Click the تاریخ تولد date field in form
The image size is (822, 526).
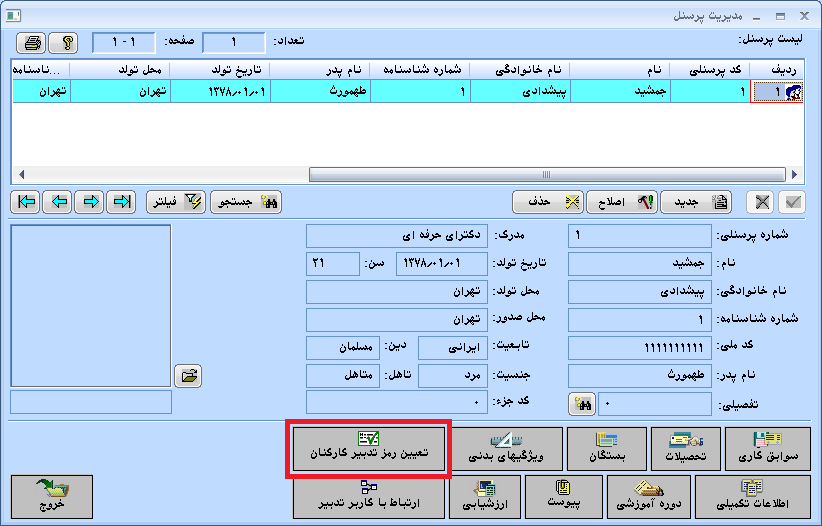coord(442,263)
